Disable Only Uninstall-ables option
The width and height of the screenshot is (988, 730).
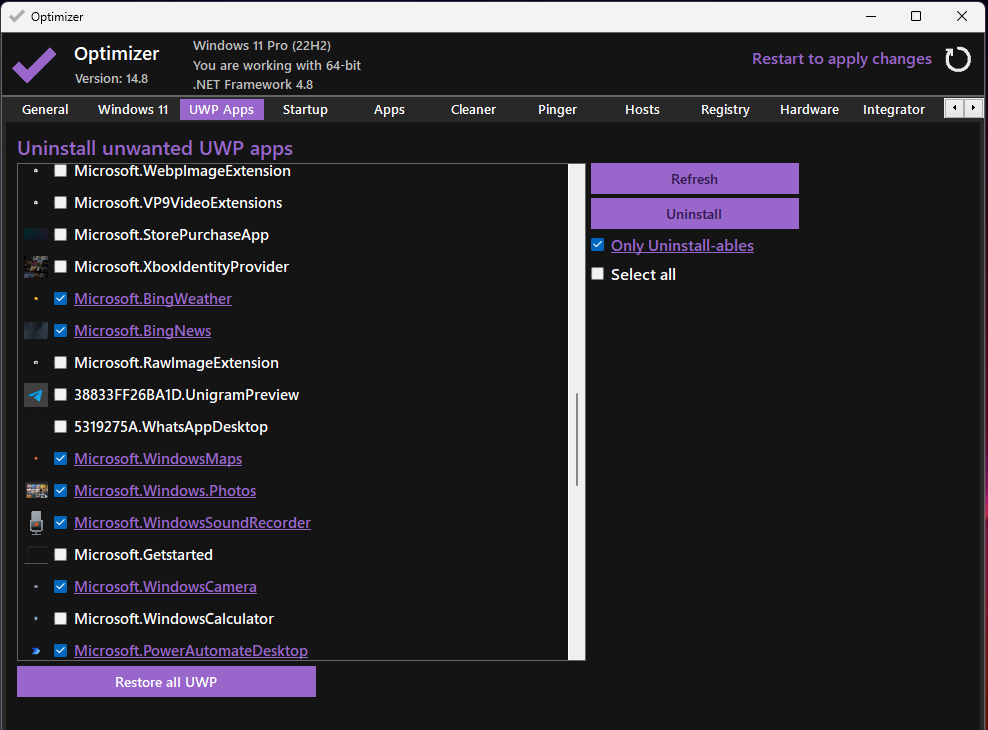click(x=598, y=245)
